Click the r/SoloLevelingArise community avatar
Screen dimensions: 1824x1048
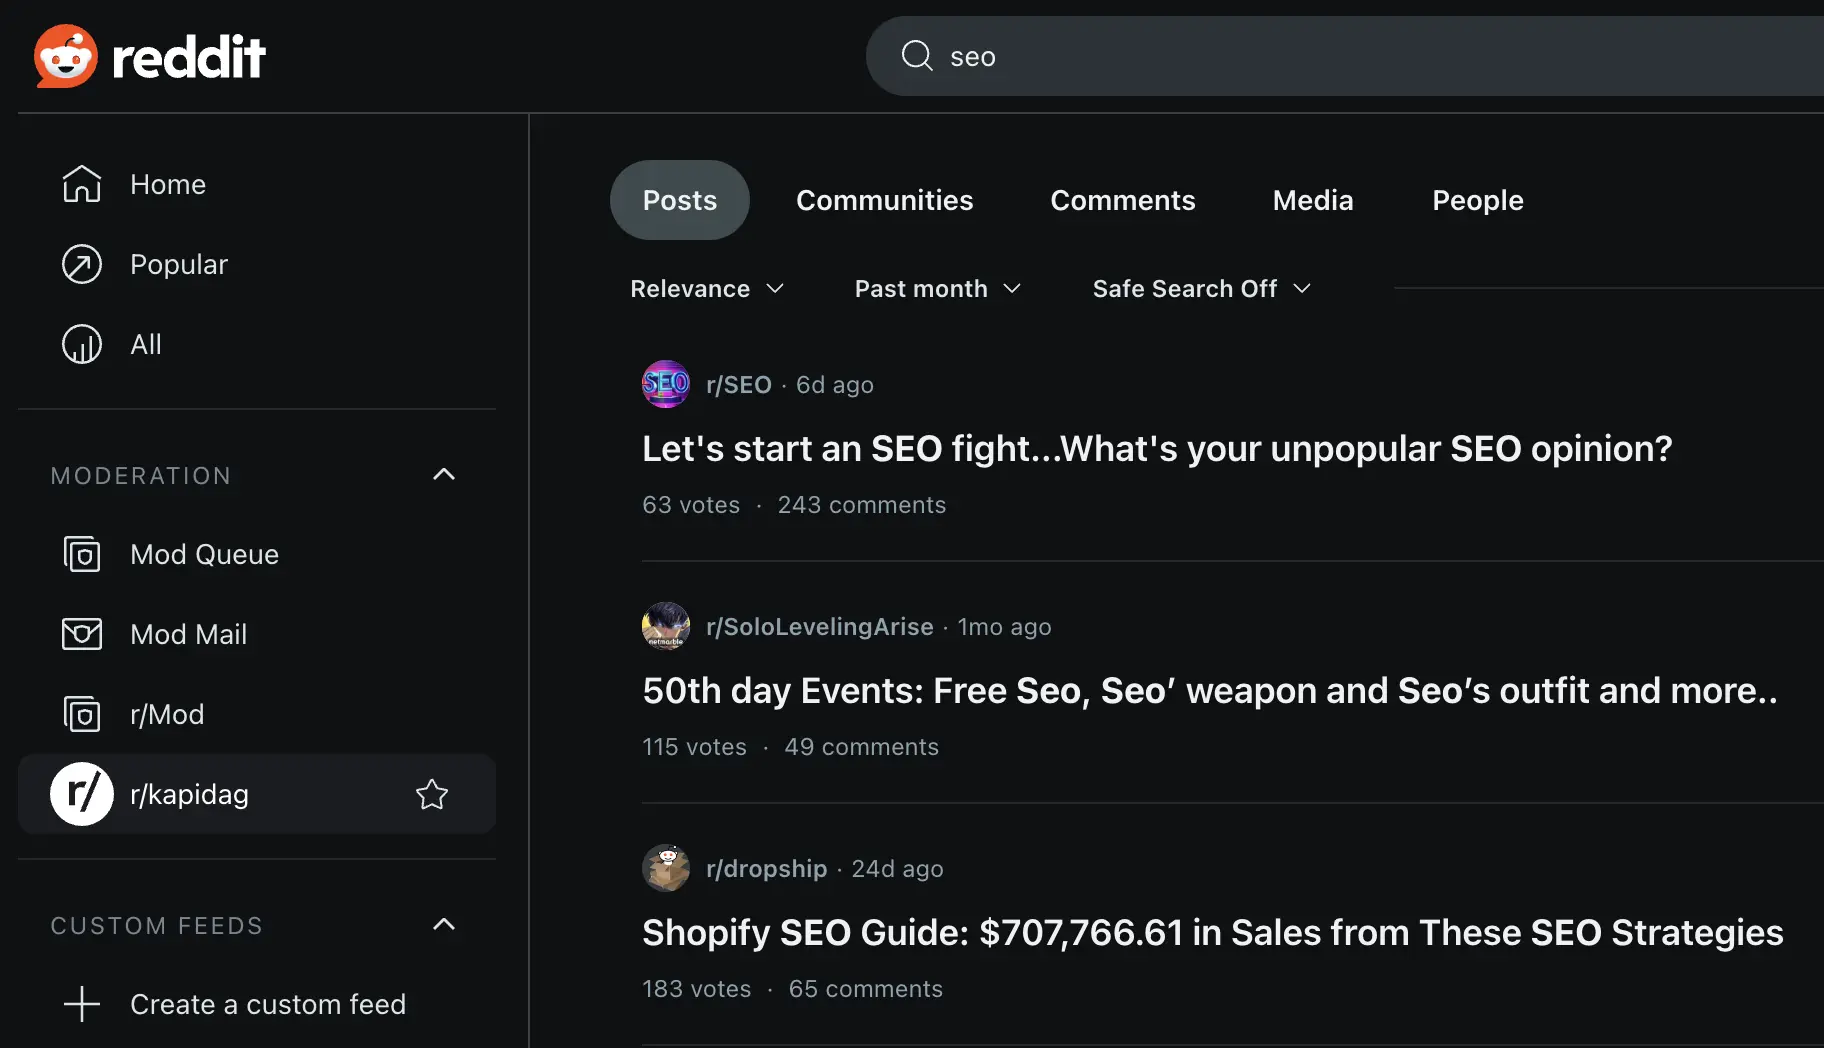click(x=666, y=626)
